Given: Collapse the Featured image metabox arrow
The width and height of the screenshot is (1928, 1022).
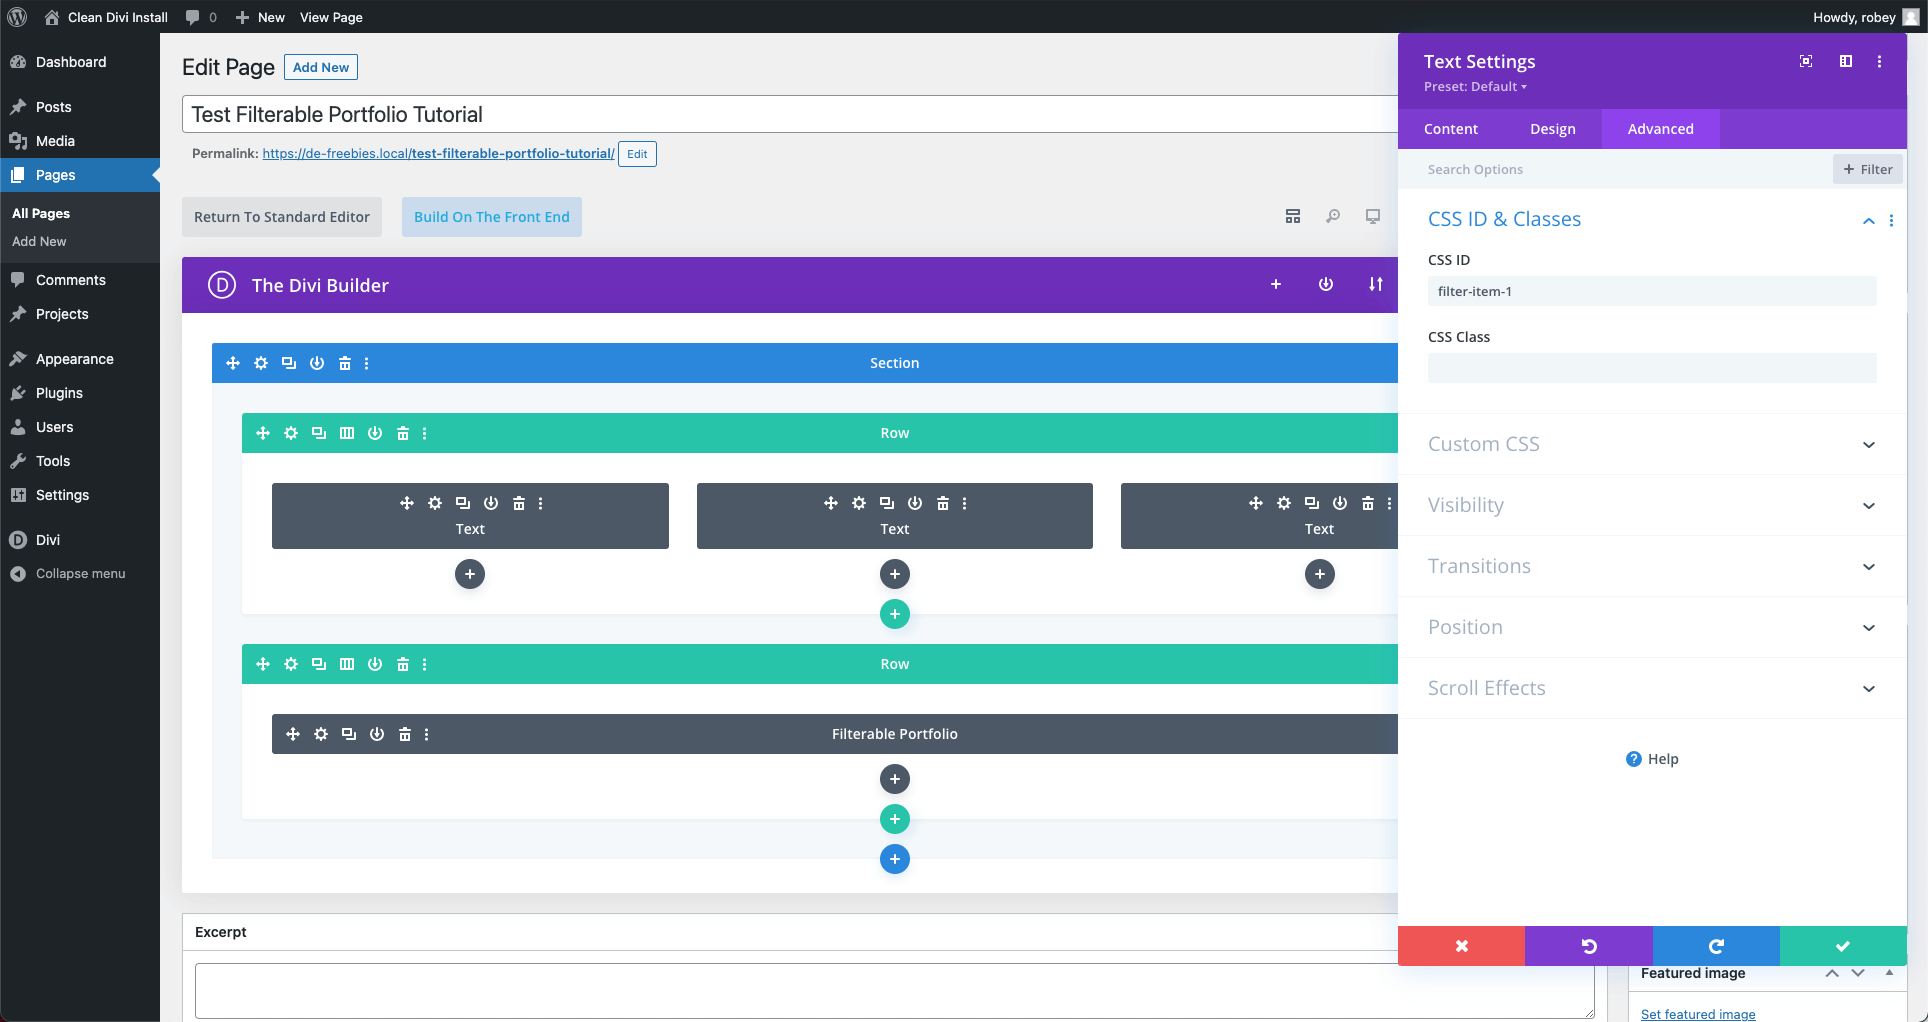Looking at the screenshot, I should [x=1889, y=973].
